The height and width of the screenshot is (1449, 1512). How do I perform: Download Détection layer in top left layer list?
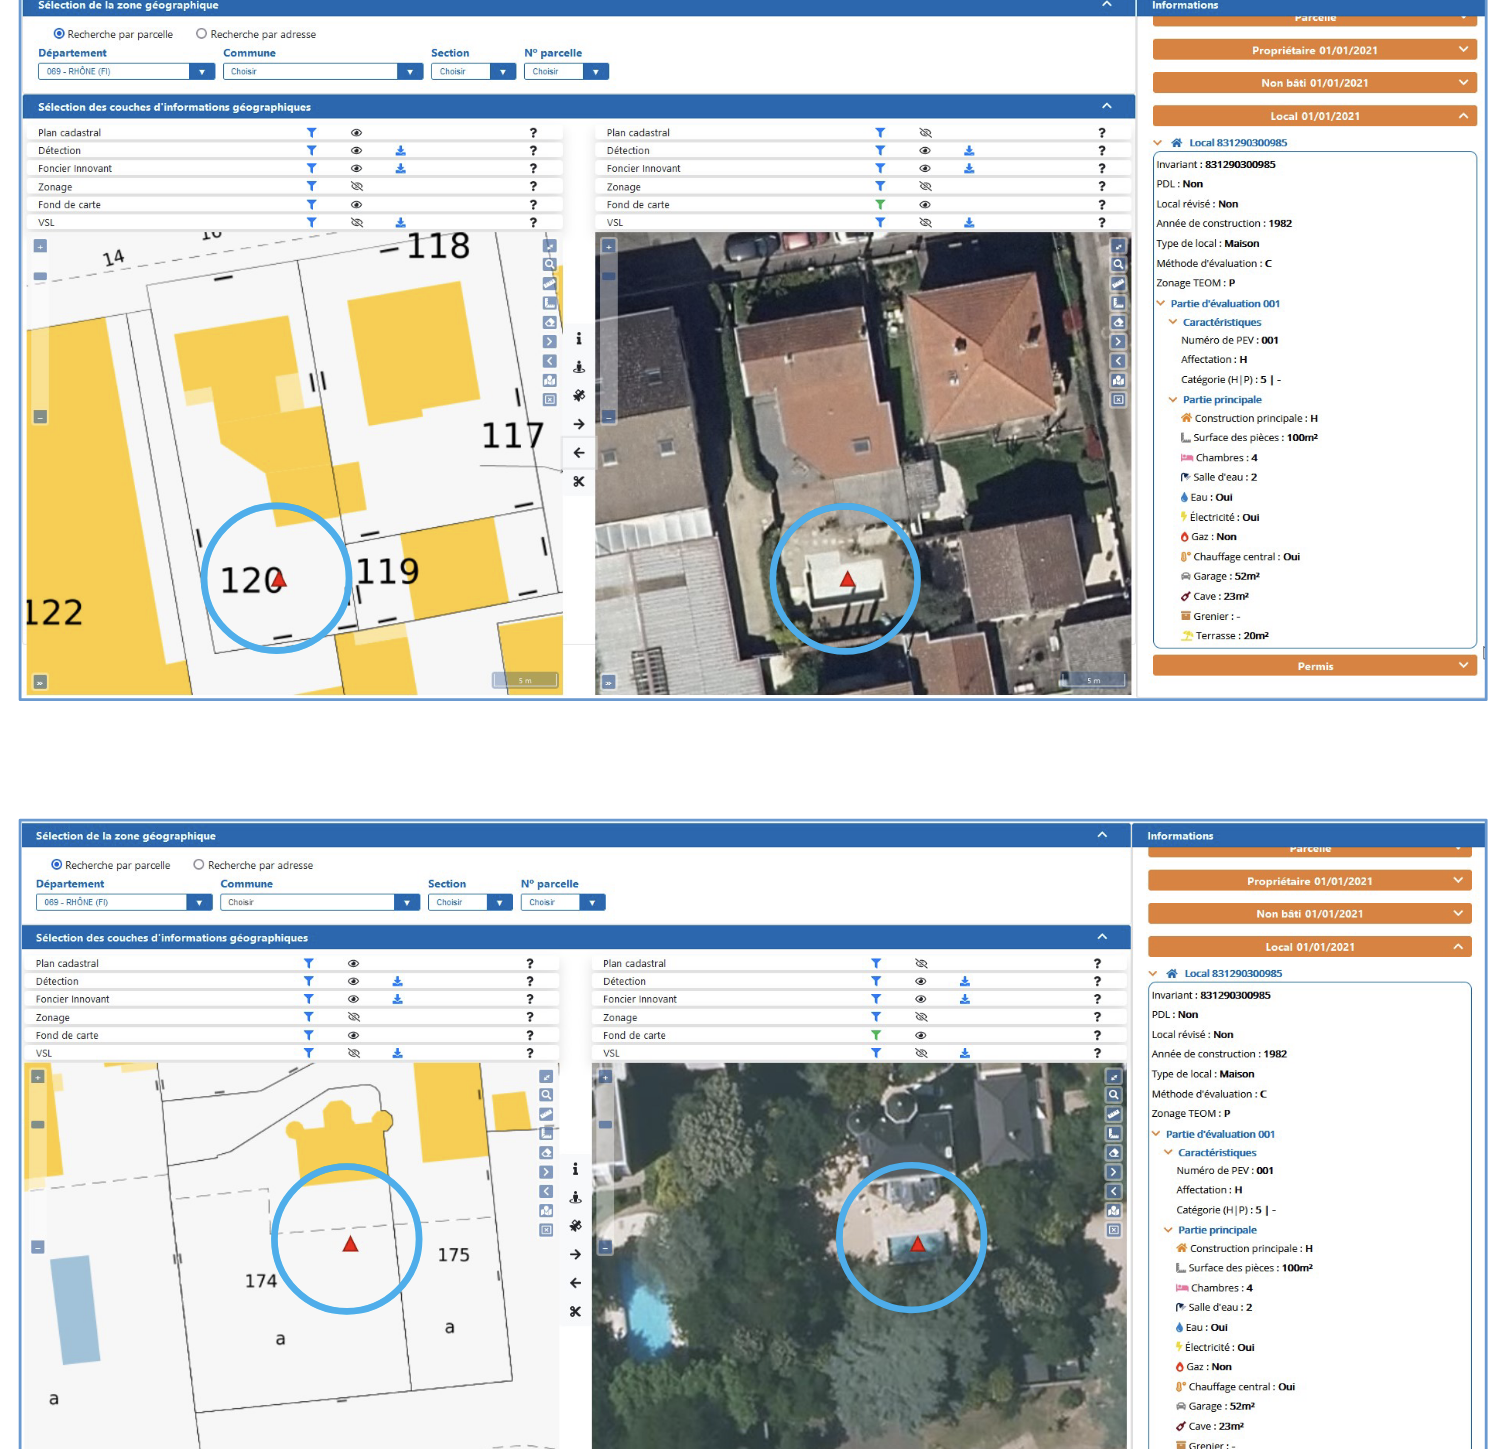[x=400, y=151]
